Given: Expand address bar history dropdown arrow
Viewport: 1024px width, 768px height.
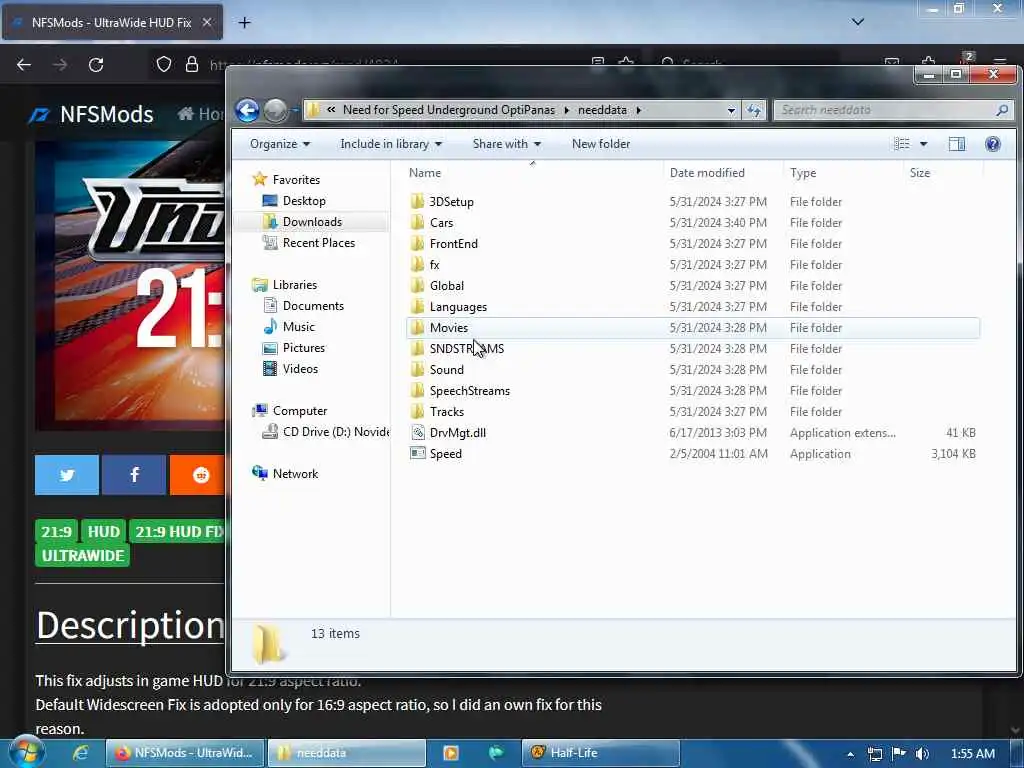Looking at the screenshot, I should click(x=731, y=110).
